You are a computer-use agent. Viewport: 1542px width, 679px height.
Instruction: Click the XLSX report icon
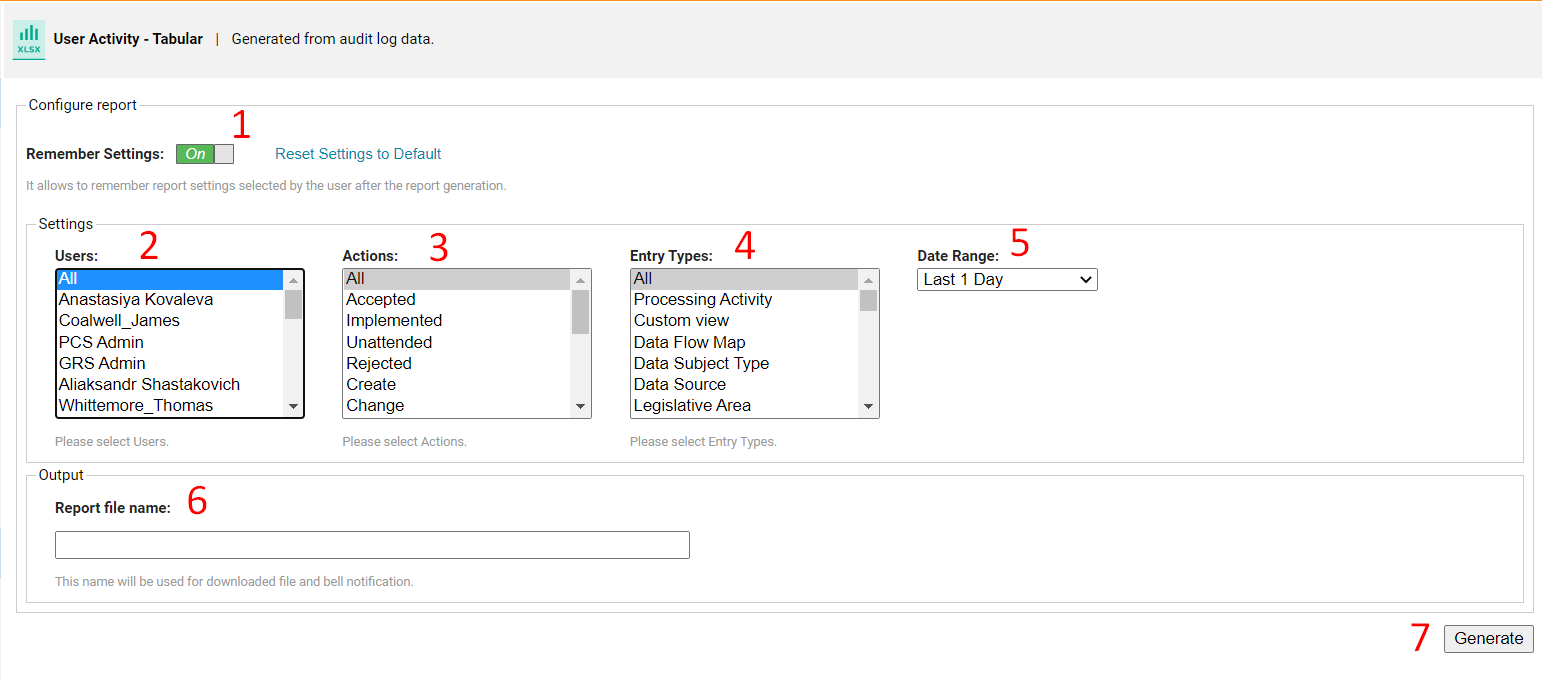click(29, 40)
